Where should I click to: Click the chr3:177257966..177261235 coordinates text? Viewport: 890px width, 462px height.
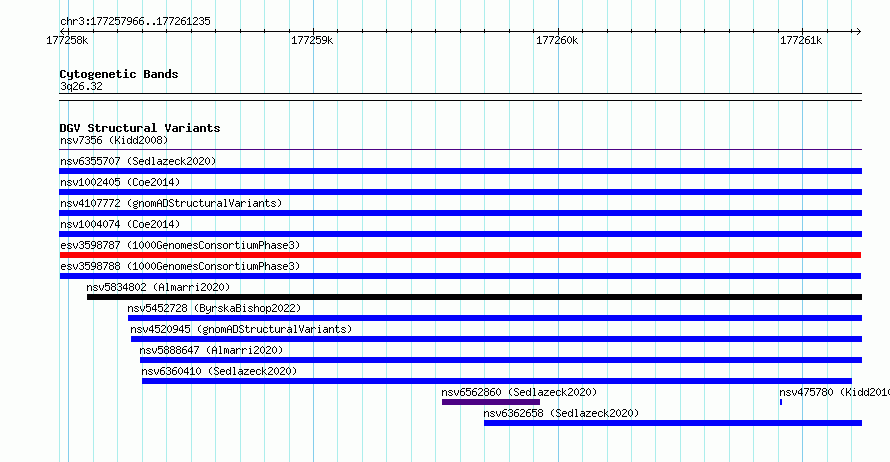click(135, 22)
